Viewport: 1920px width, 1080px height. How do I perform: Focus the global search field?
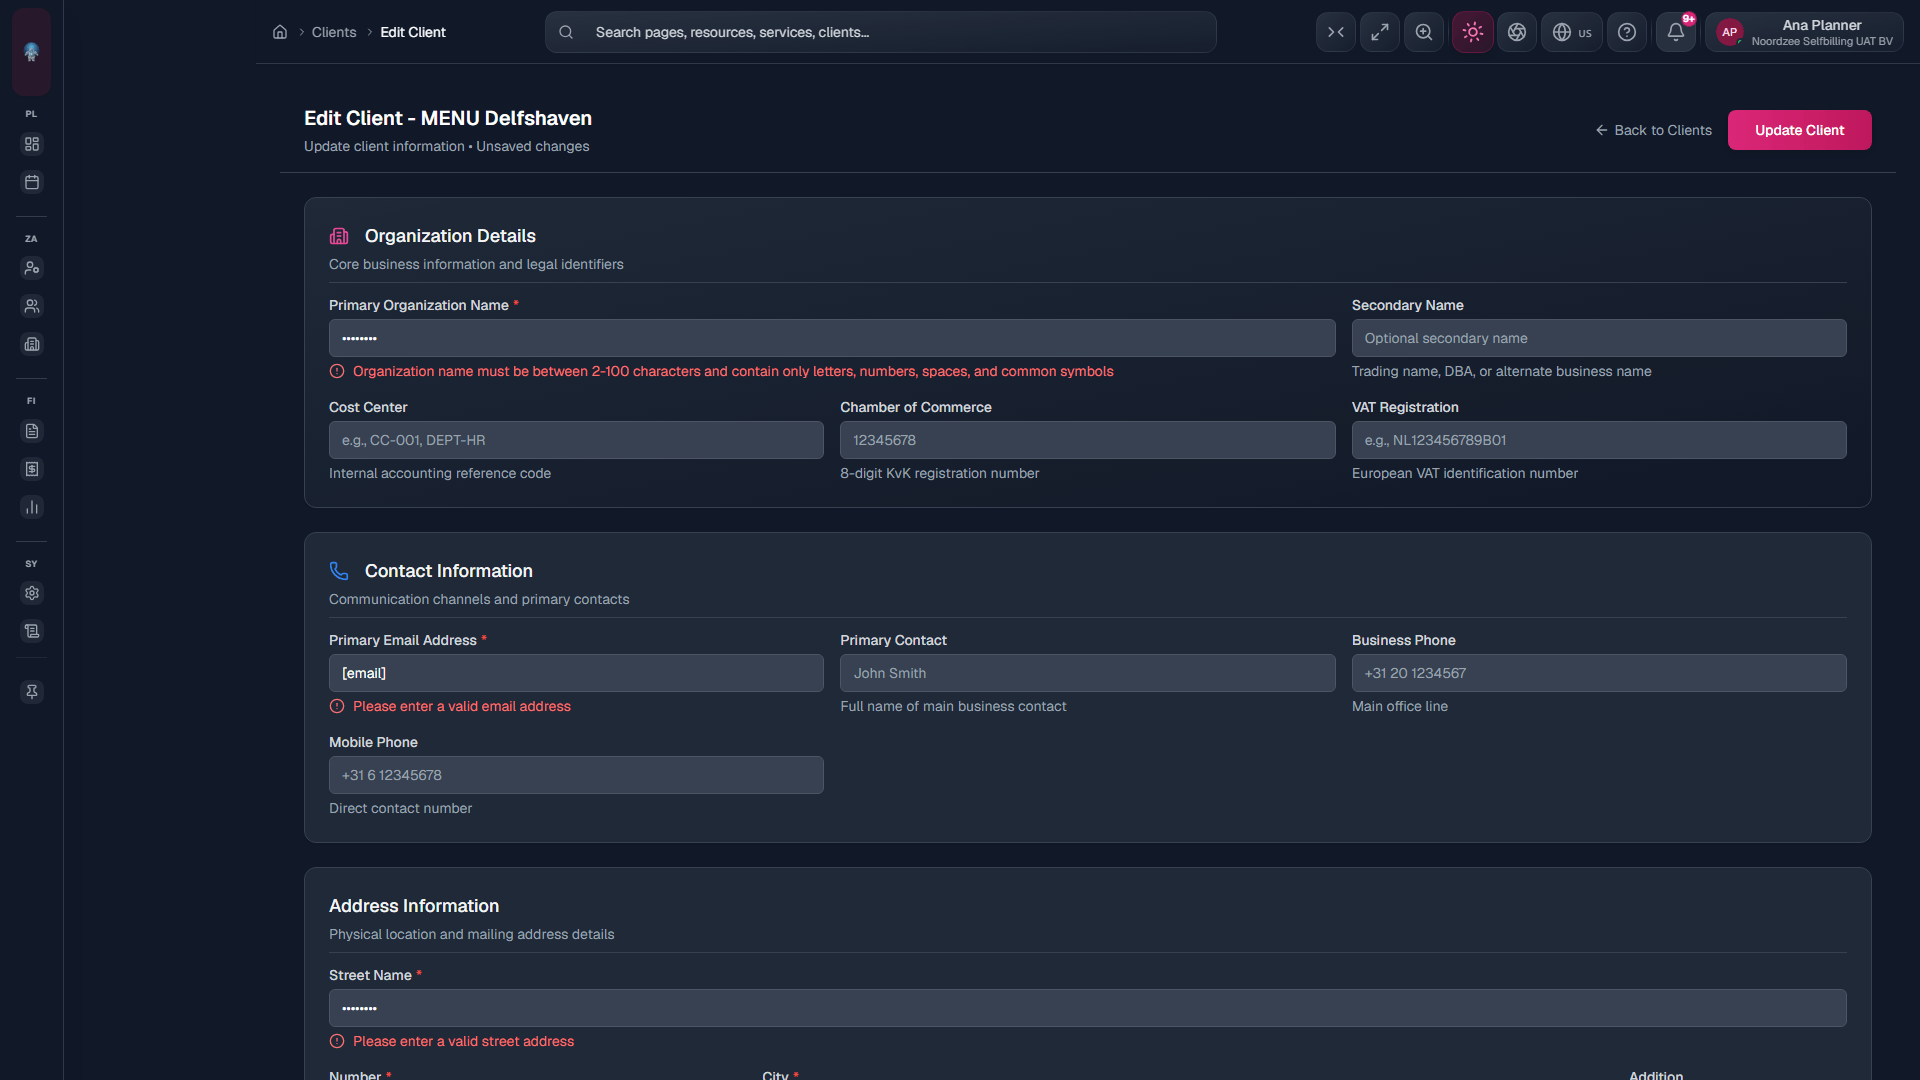(x=881, y=32)
